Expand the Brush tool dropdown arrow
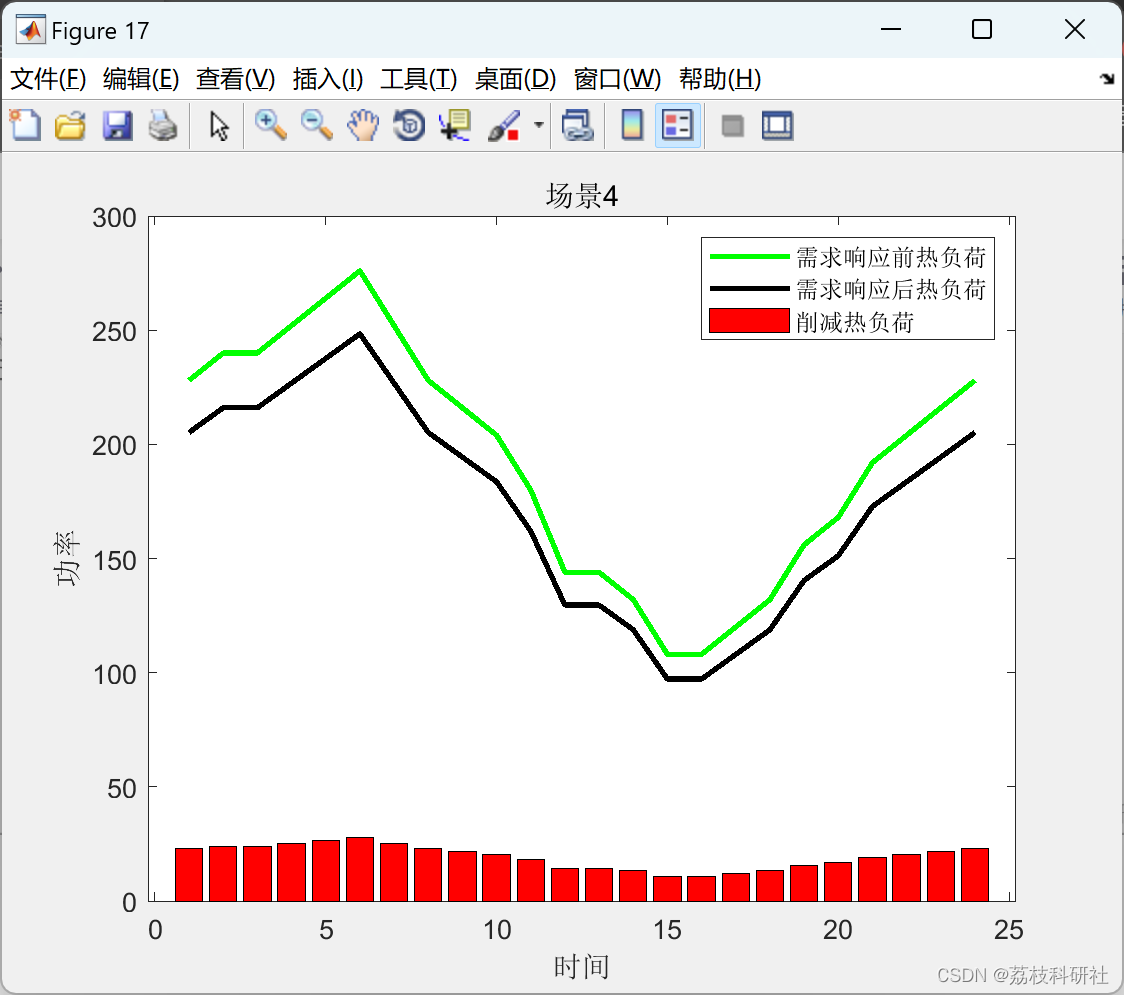 click(539, 125)
